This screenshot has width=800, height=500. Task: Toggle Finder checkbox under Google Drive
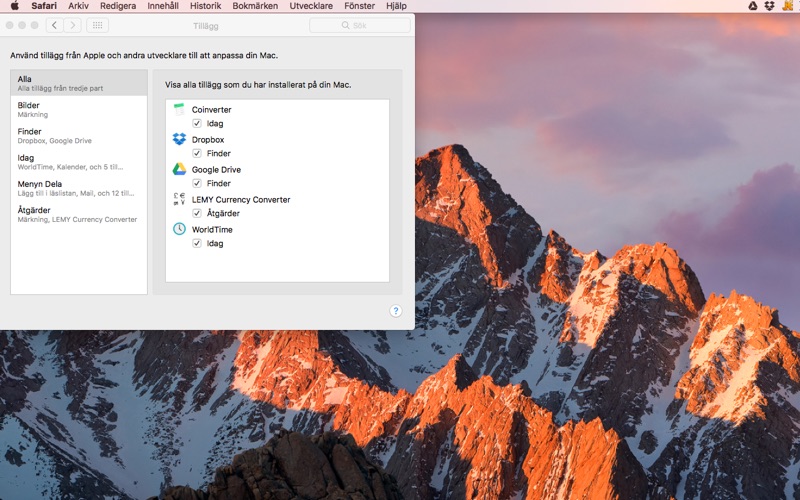tap(197, 183)
